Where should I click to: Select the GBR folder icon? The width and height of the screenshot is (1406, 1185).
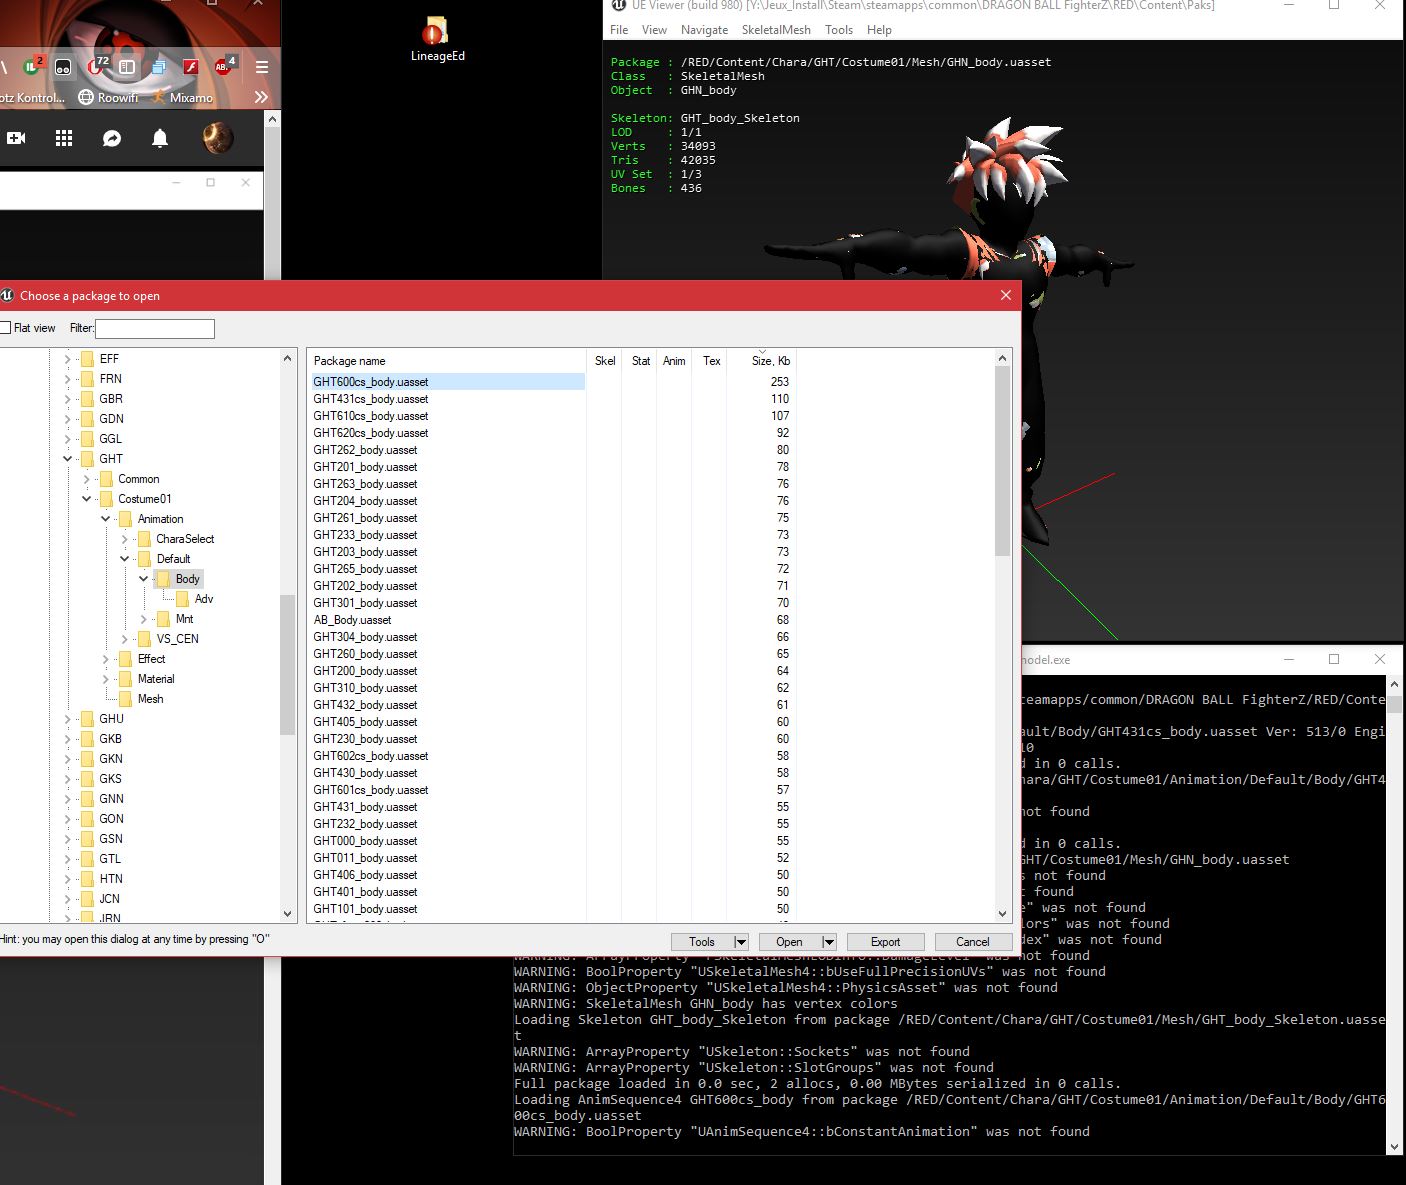click(88, 398)
